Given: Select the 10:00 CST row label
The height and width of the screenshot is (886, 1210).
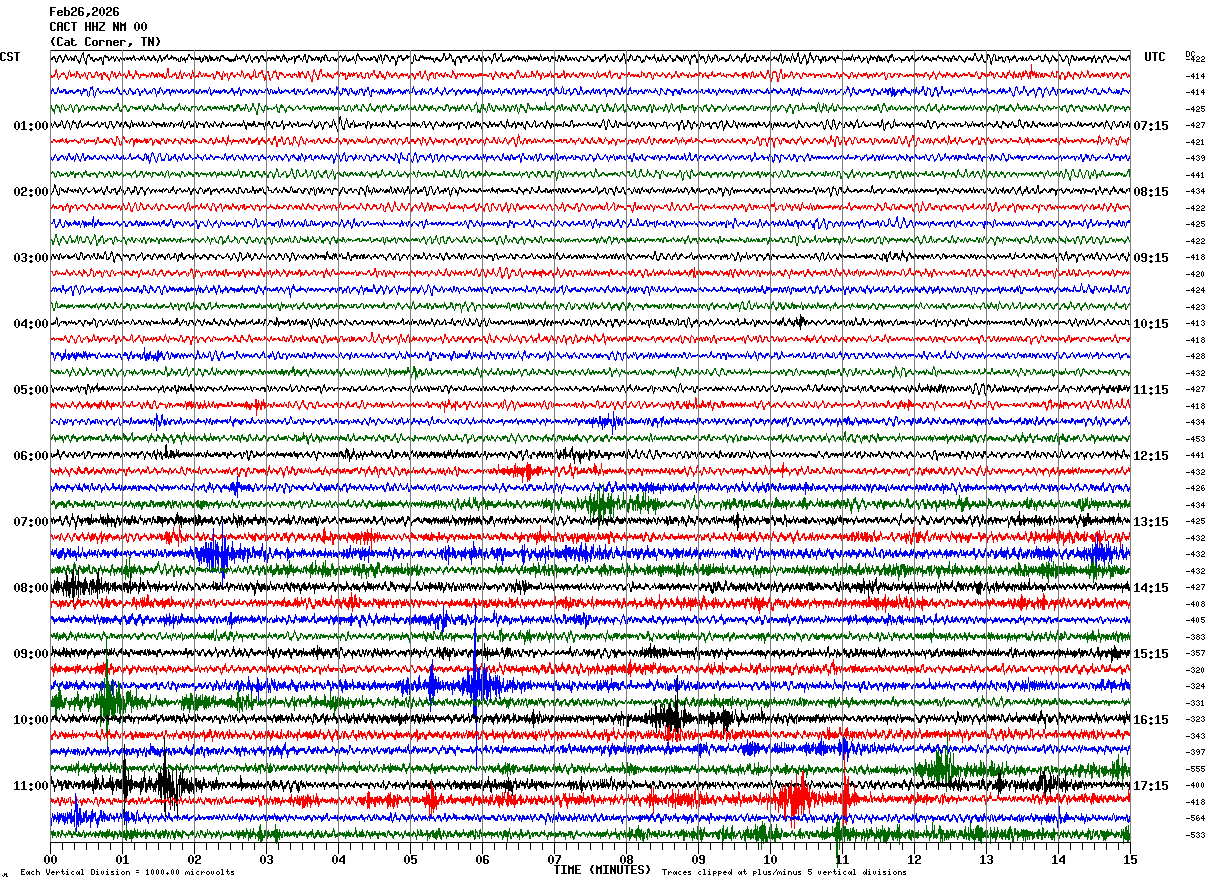Looking at the screenshot, I should click(x=30, y=720).
